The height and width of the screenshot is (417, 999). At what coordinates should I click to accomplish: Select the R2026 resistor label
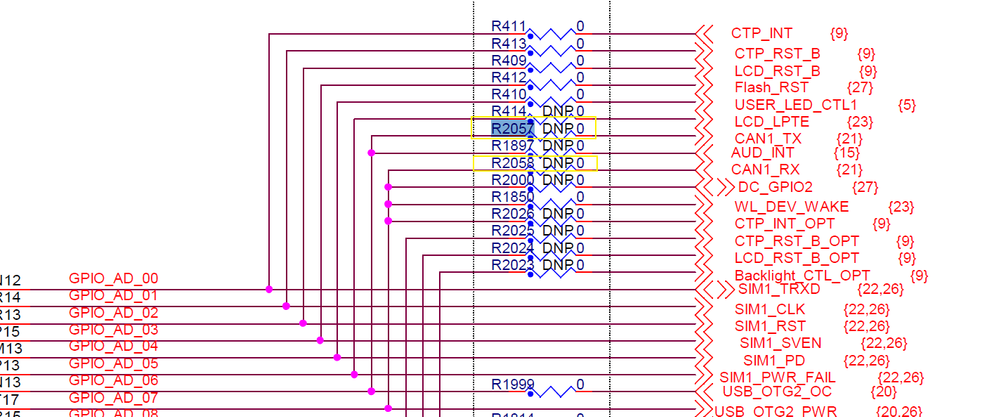click(x=512, y=213)
